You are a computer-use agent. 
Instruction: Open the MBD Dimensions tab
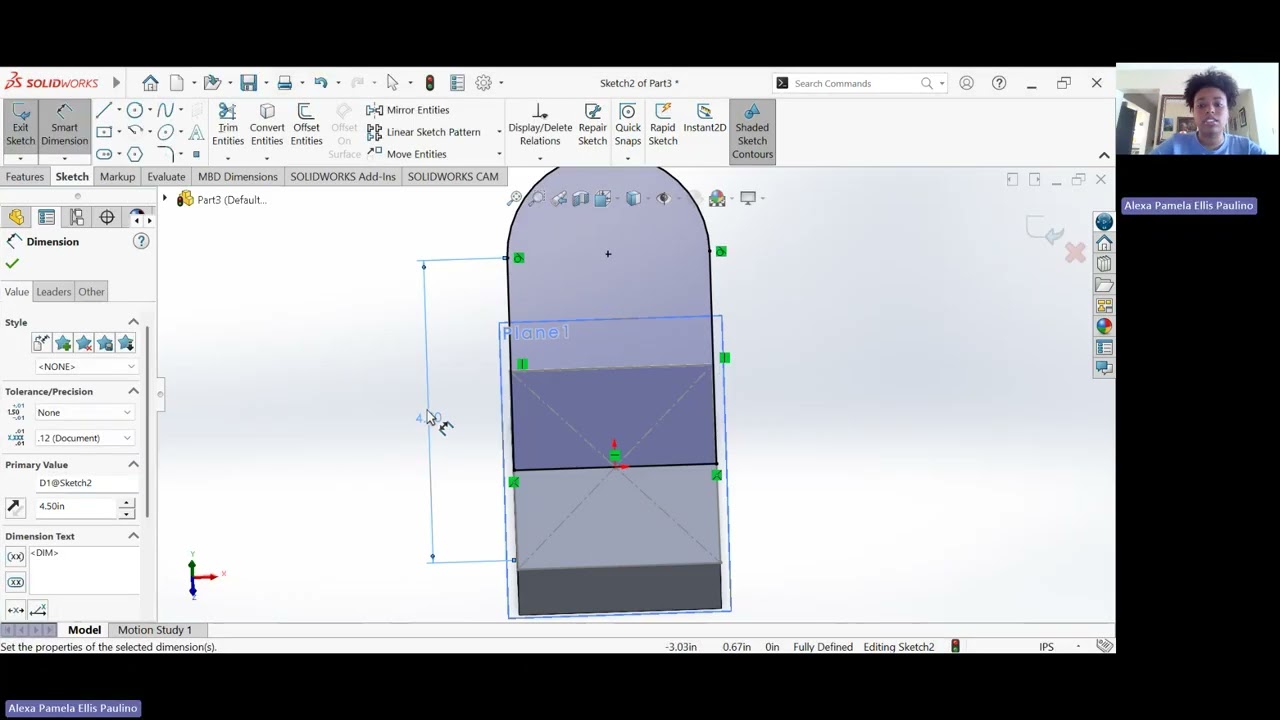click(238, 177)
